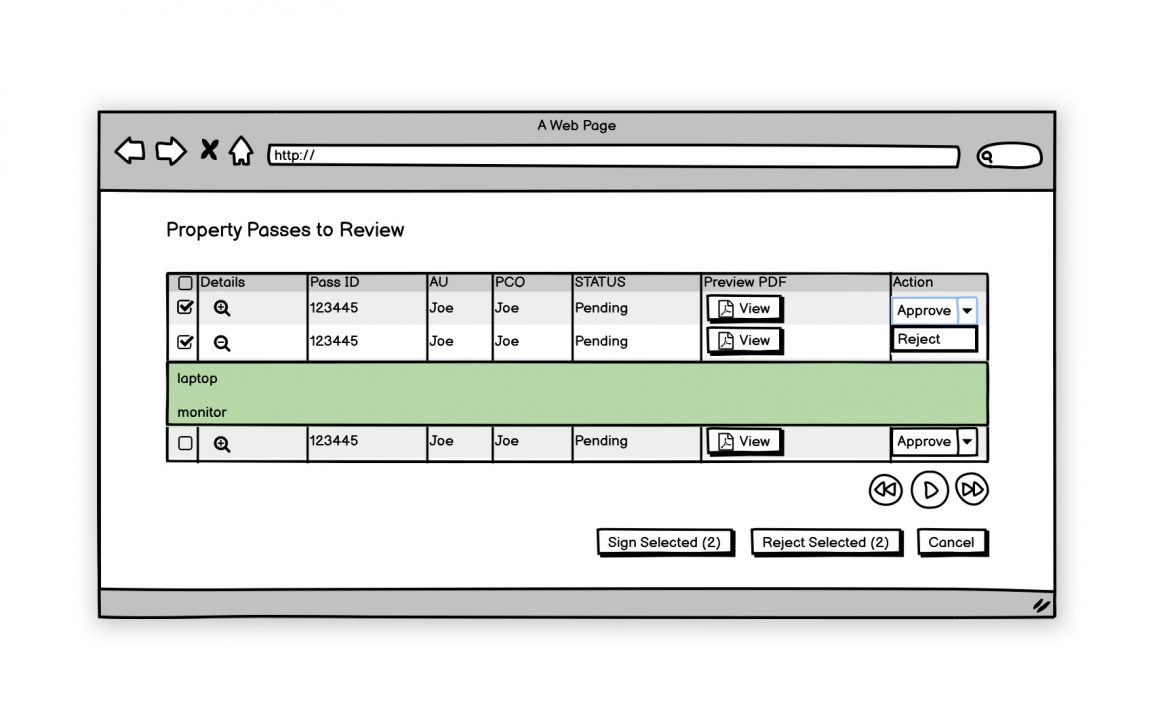Toggle the select-all checkbox in table header
This screenshot has width=1152, height=720.
coord(185,283)
